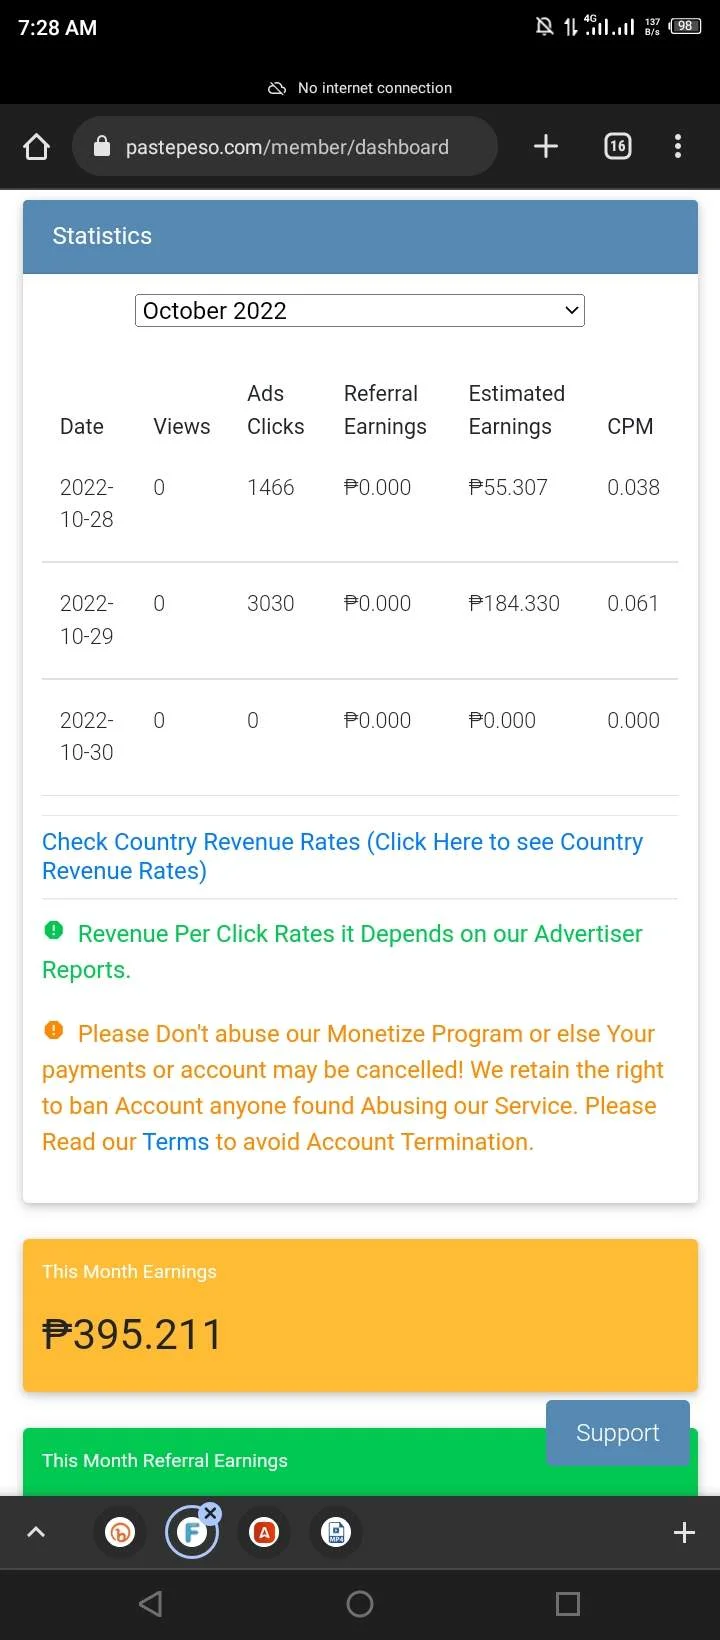Tap the browser home icon
The width and height of the screenshot is (720, 1640).
pyautogui.click(x=36, y=147)
